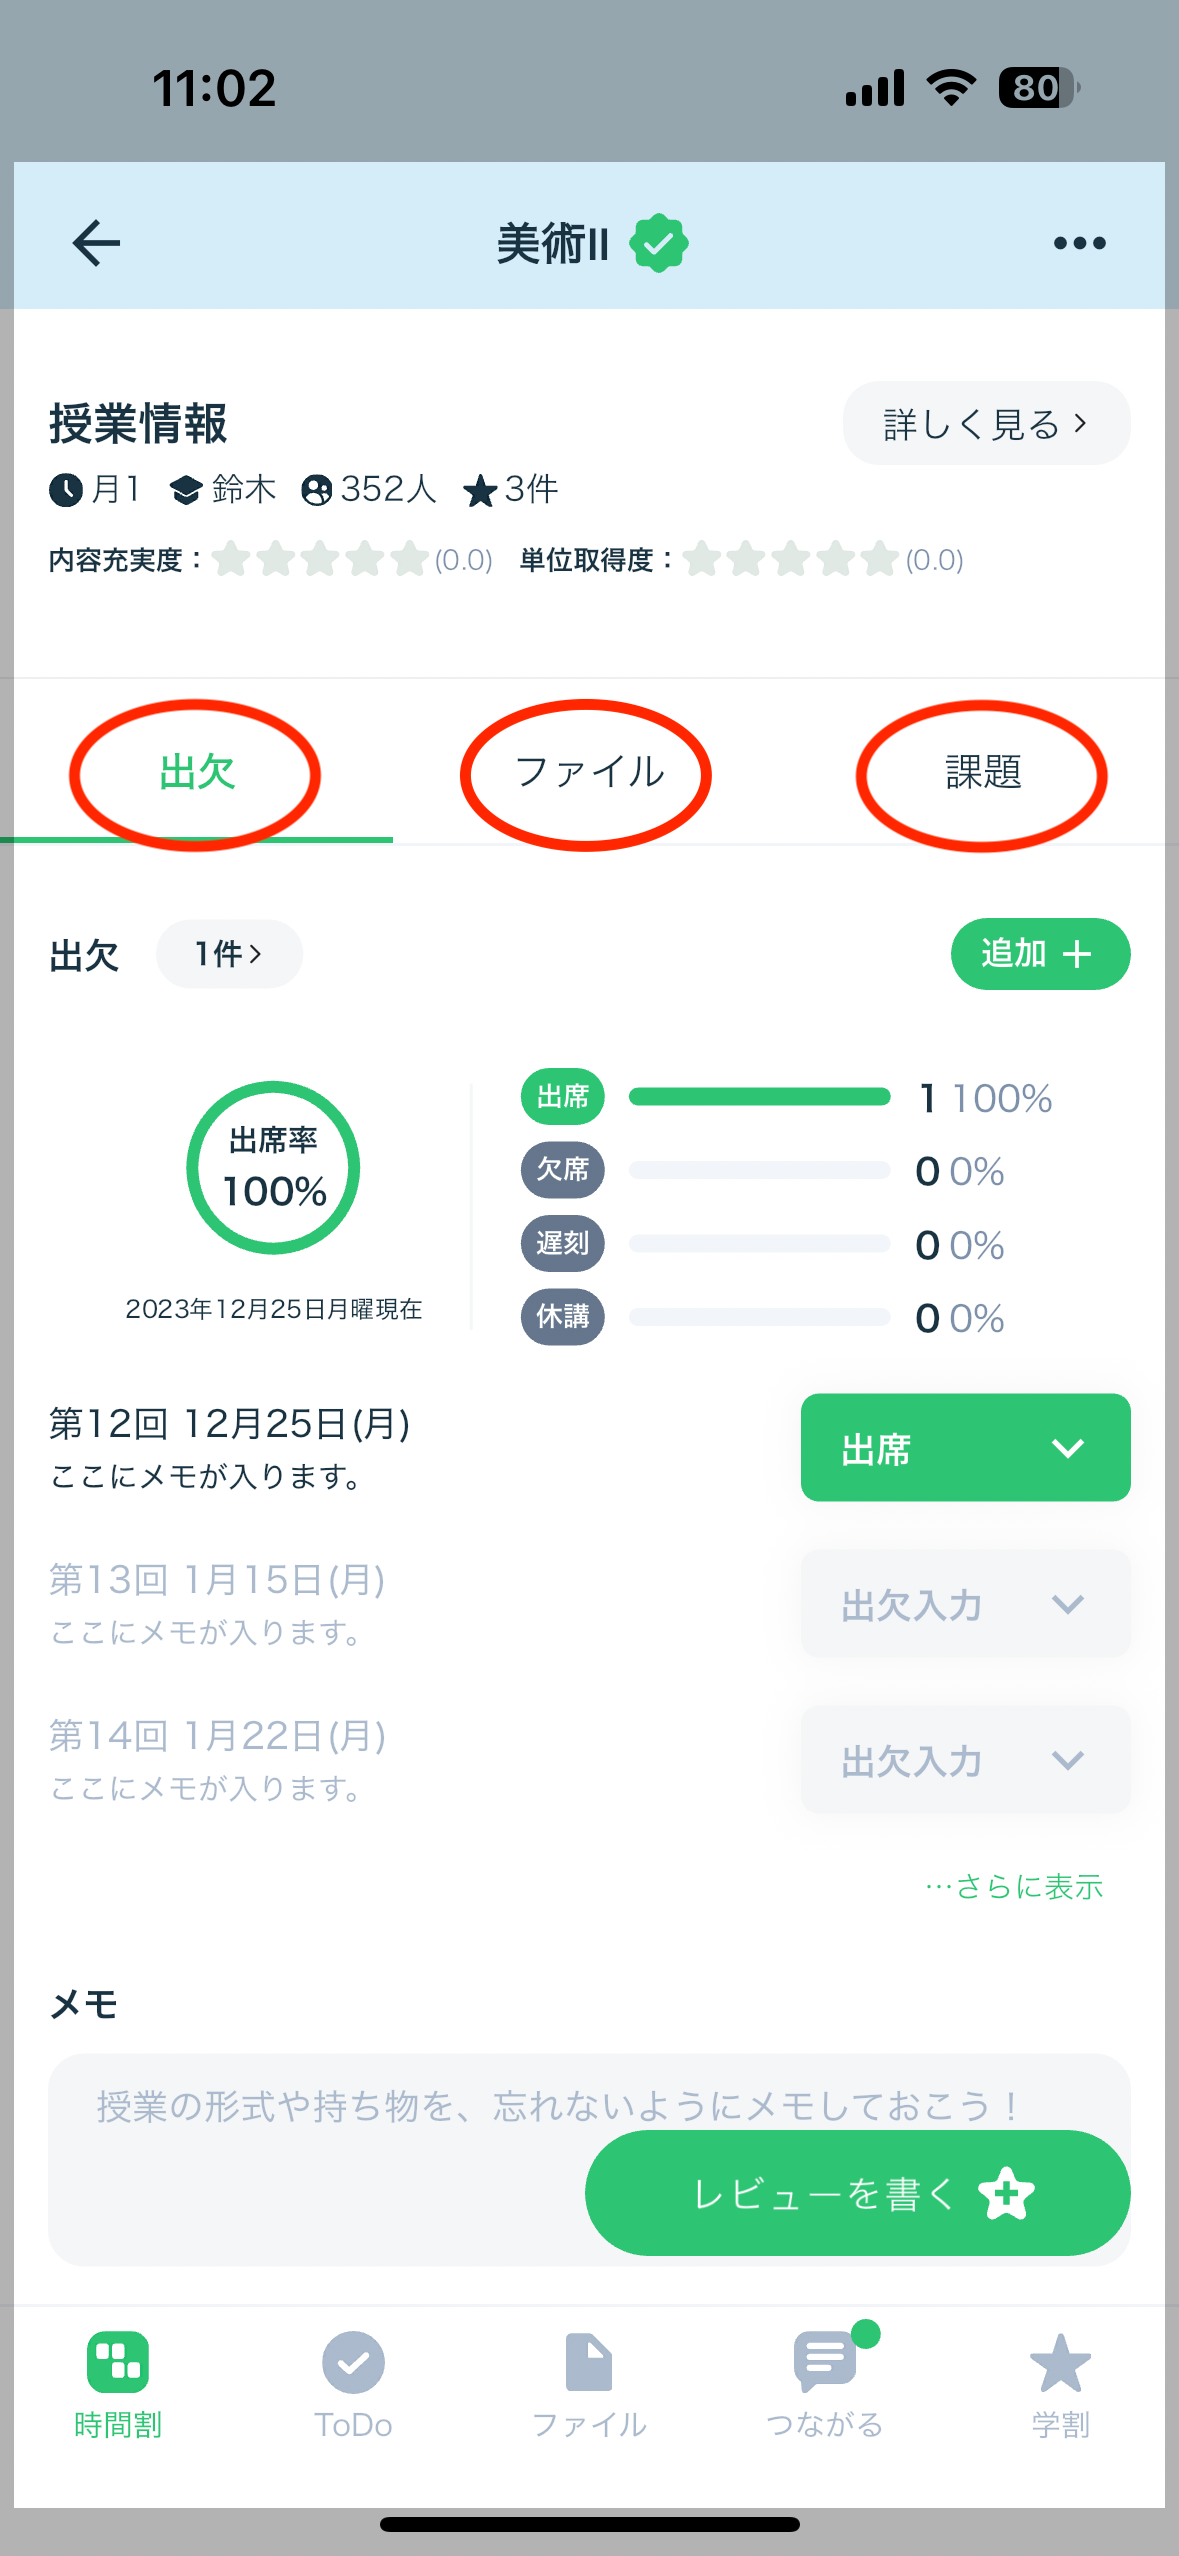This screenshot has width=1179, height=2556.
Task: Tap the 追加 + button
Action: click(1040, 954)
